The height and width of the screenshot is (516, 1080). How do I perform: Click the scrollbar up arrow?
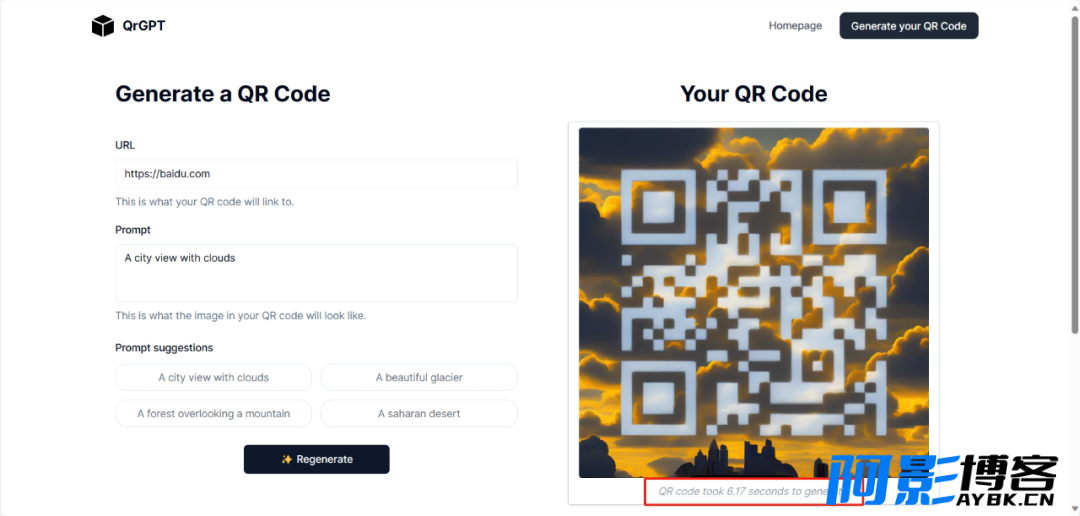click(x=1074, y=5)
